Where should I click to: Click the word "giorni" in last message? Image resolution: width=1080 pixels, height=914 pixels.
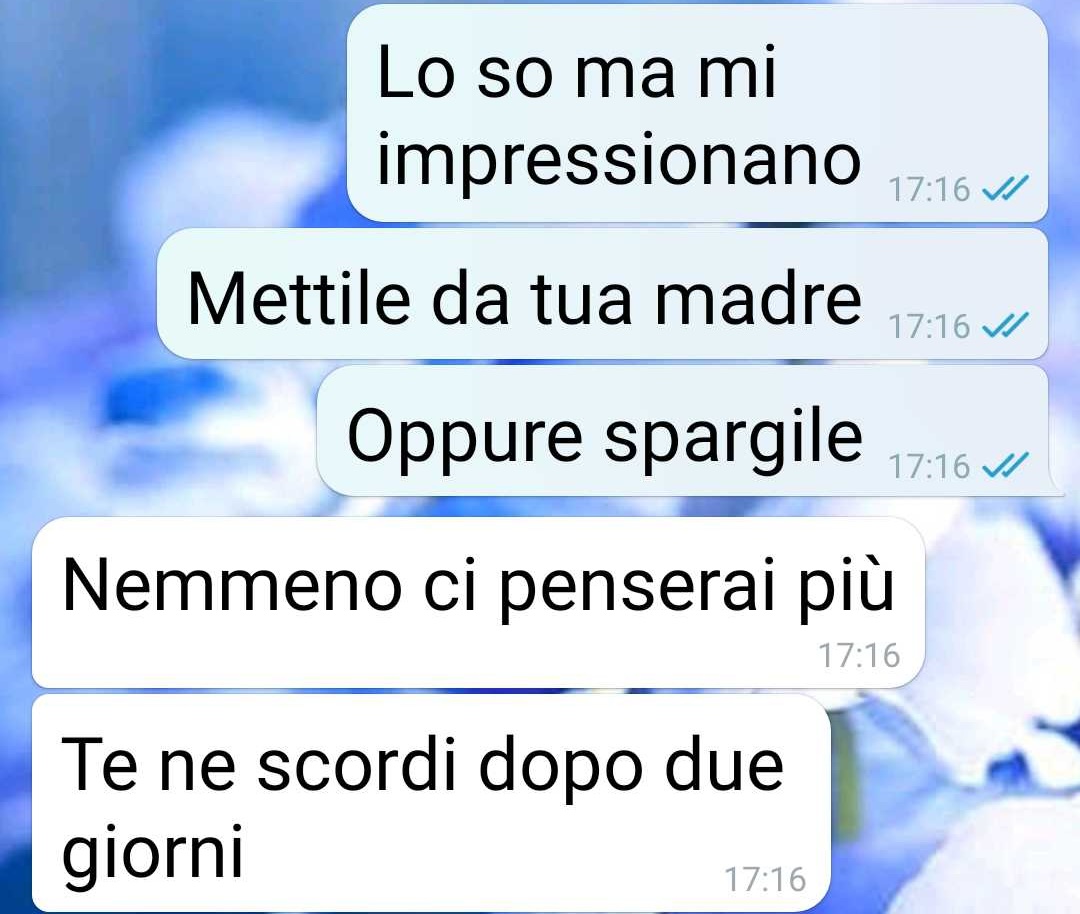[152, 853]
